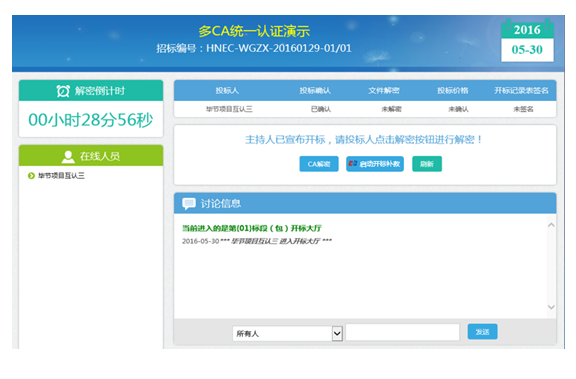Click the 未确认 status cell

click(458, 109)
